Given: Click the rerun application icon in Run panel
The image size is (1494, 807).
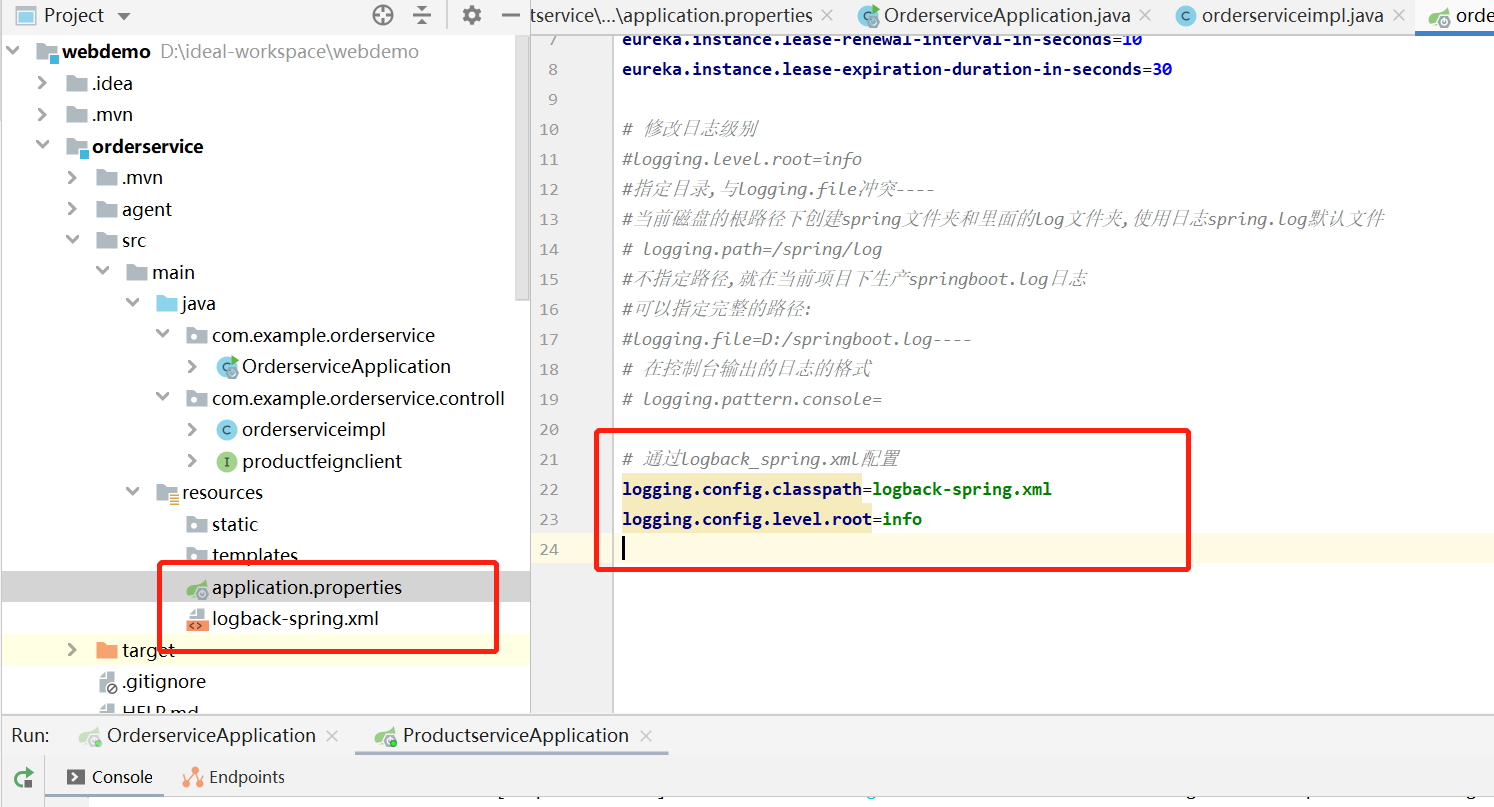Looking at the screenshot, I should pyautogui.click(x=24, y=778).
